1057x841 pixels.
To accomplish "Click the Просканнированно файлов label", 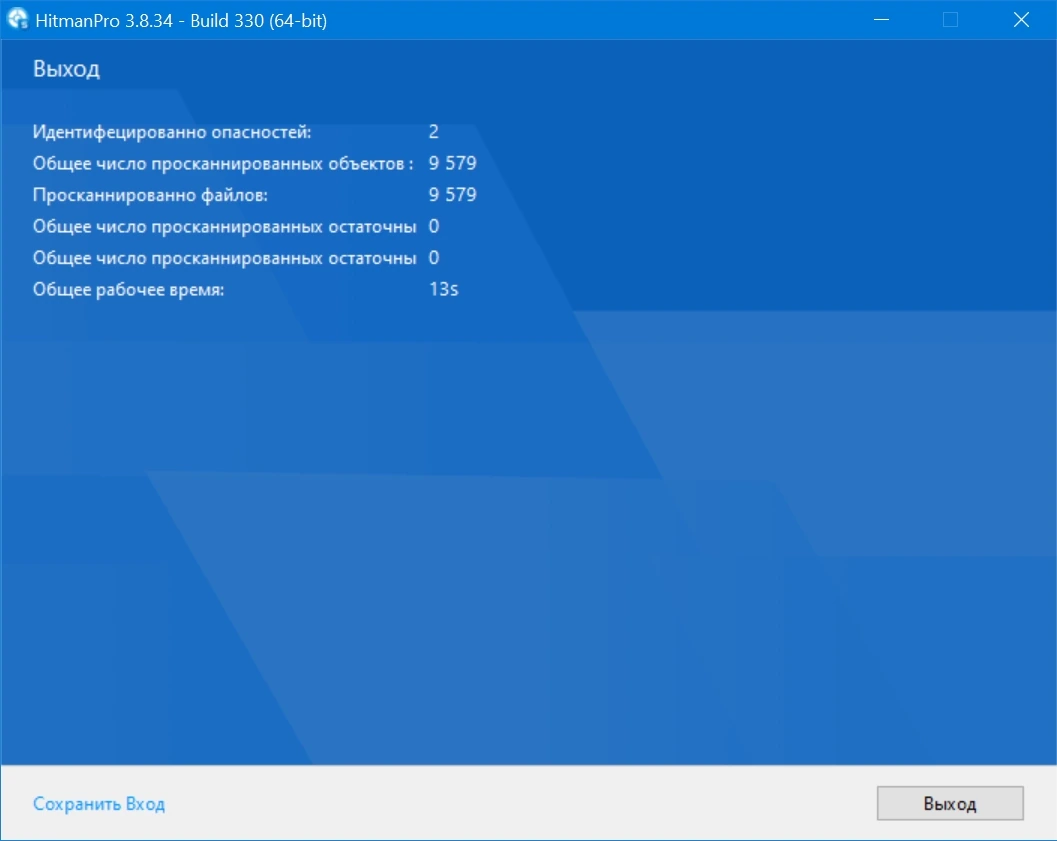I will [150, 195].
